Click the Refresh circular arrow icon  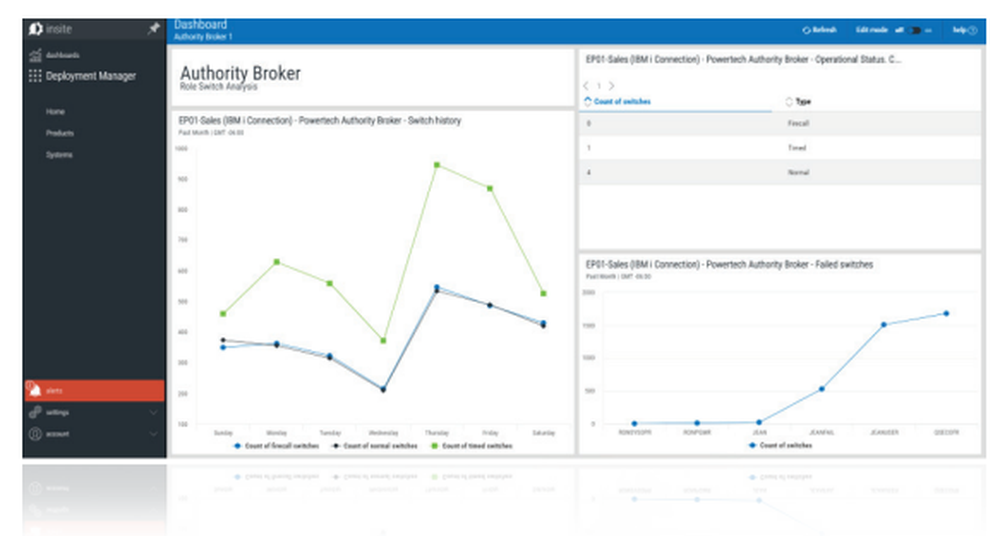(807, 30)
